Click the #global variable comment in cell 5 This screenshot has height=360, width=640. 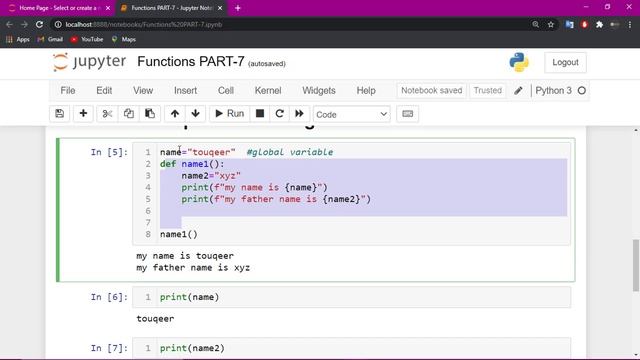point(290,152)
